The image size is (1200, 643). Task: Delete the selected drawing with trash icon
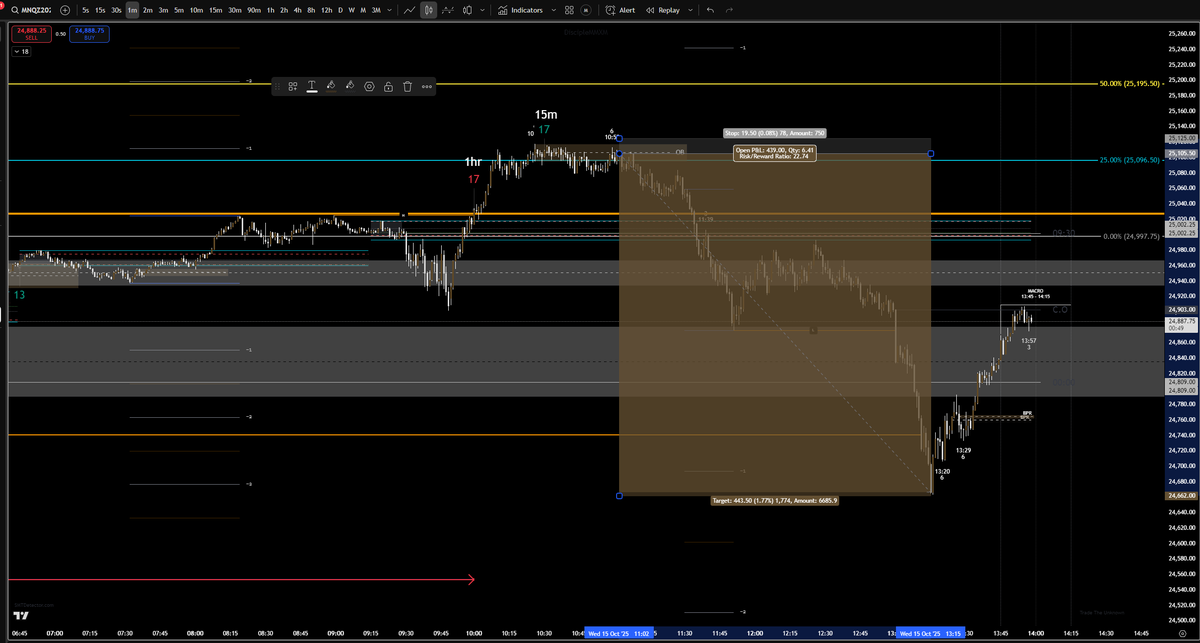408,86
